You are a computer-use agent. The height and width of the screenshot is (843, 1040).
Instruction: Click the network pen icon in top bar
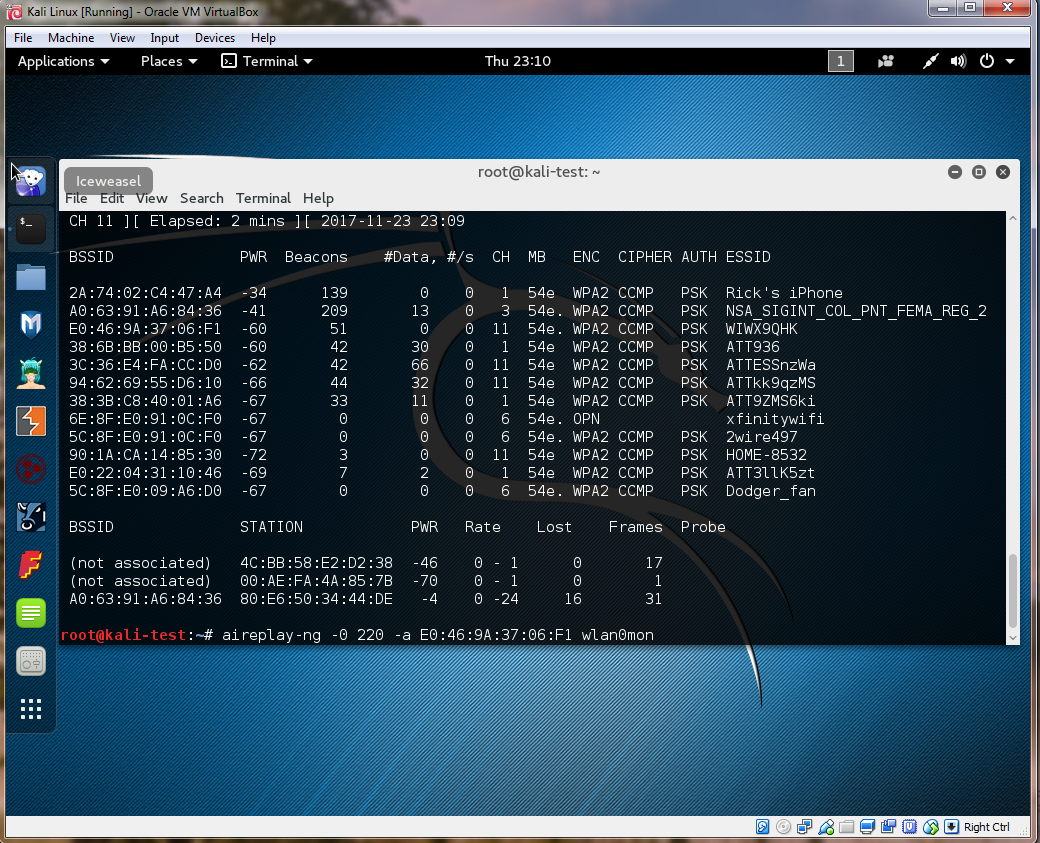[931, 61]
